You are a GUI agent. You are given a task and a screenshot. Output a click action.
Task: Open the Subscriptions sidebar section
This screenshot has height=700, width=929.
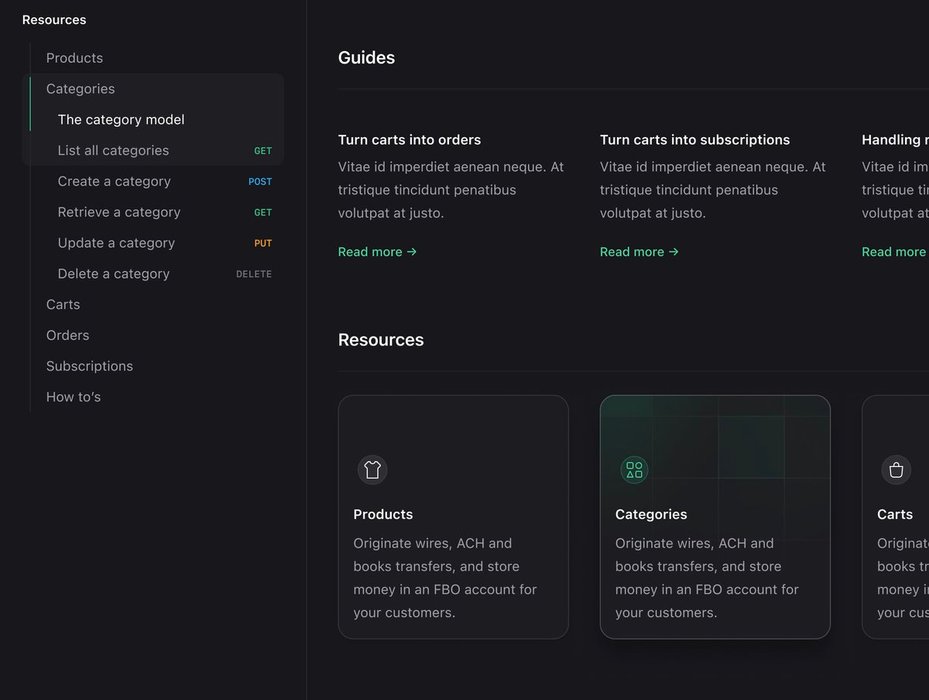[x=89, y=367]
